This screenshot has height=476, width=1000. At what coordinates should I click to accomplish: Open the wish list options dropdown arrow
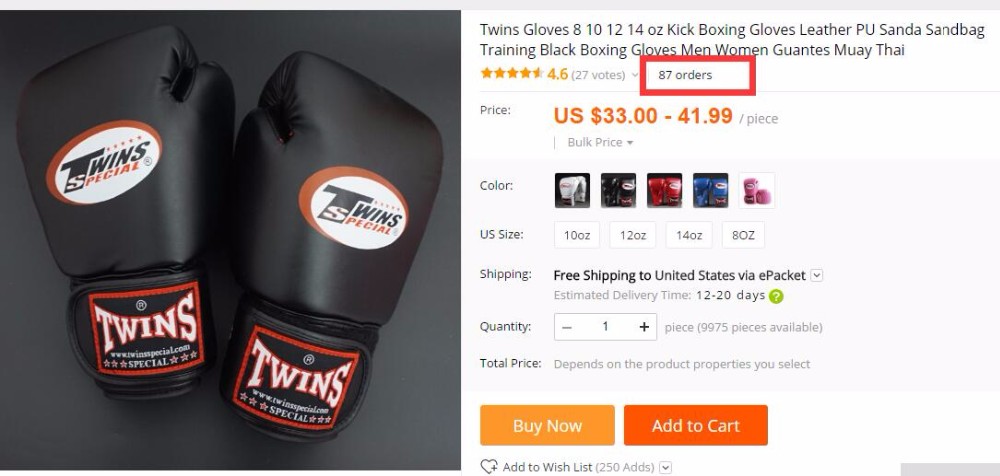665,467
